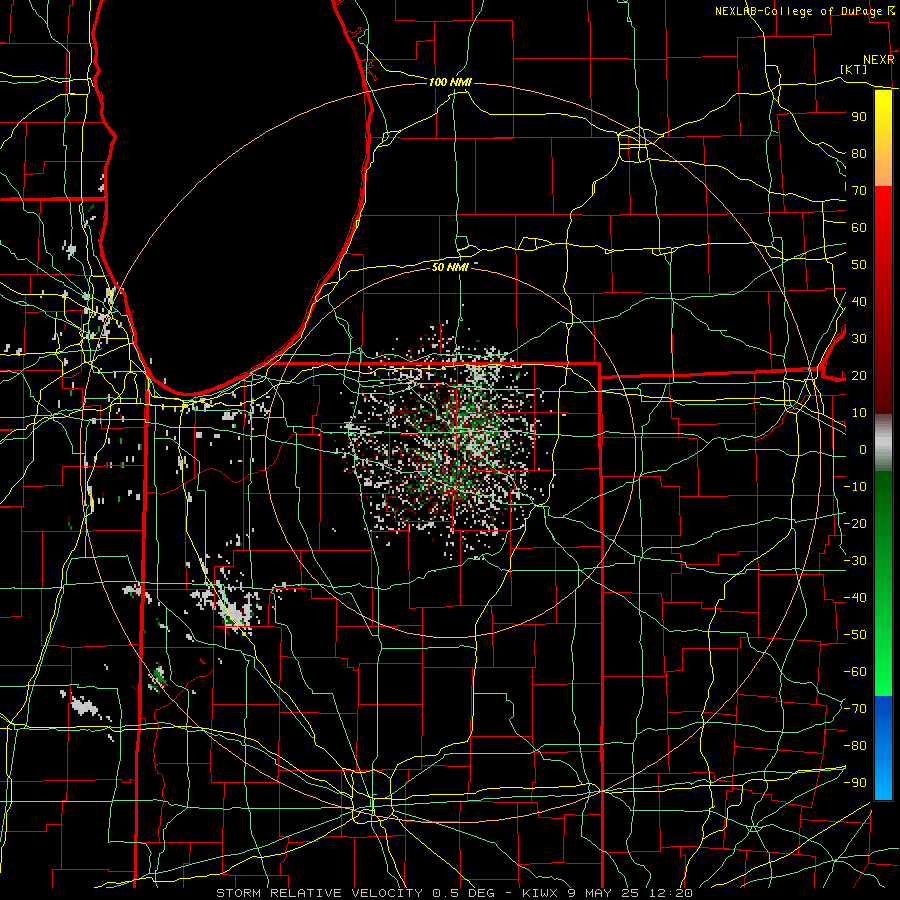900x900 pixels.
Task: Click the -30 value on the velocity scale
Action: coord(855,561)
